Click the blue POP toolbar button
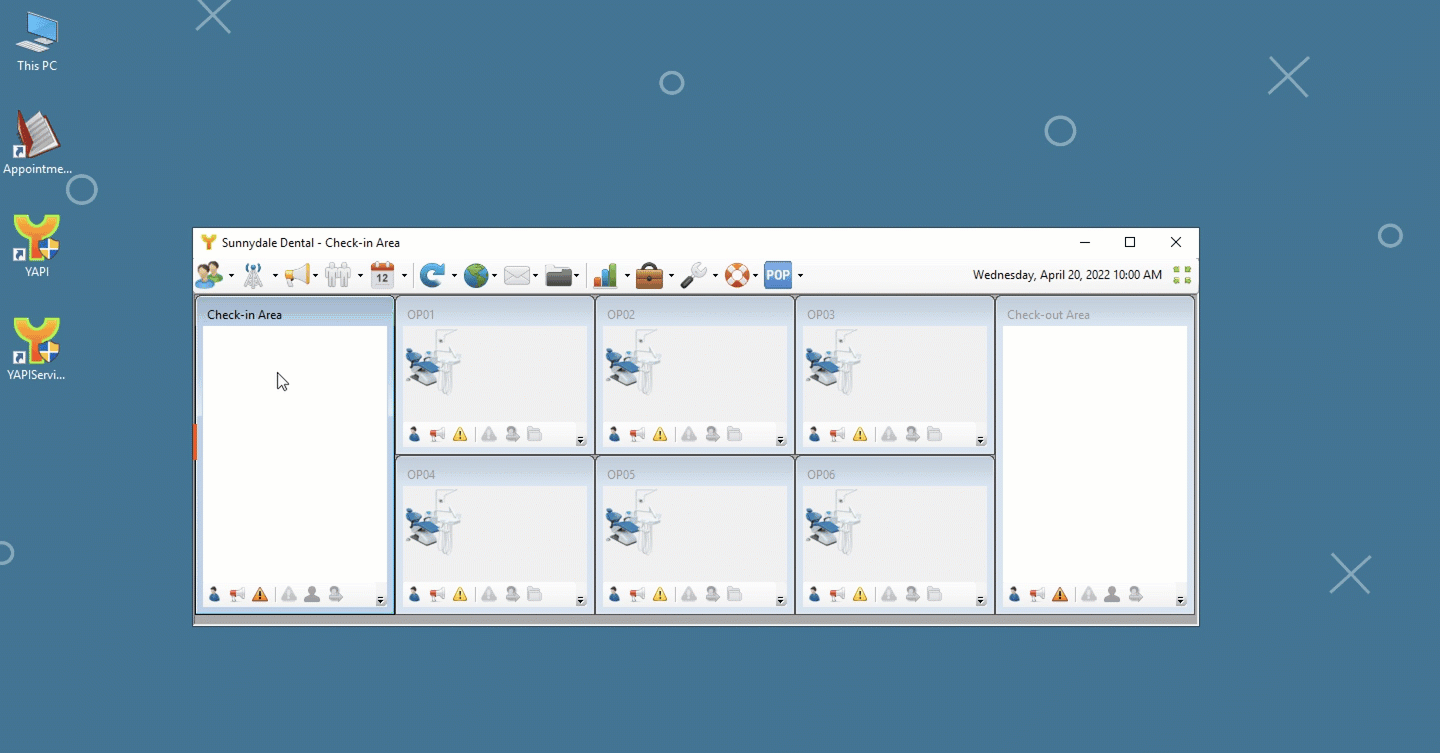This screenshot has width=1440, height=753. click(778, 275)
